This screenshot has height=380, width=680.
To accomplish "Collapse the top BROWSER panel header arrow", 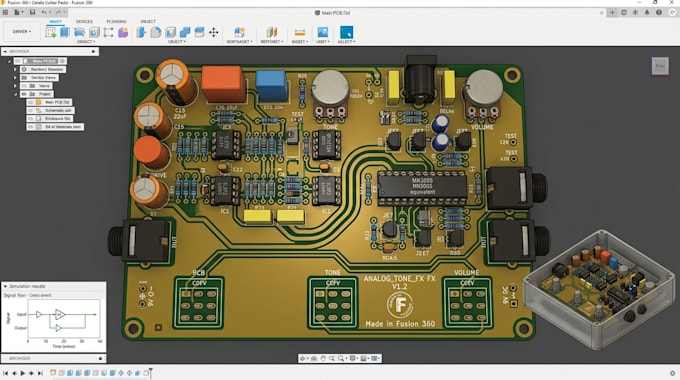I will [x=5, y=51].
